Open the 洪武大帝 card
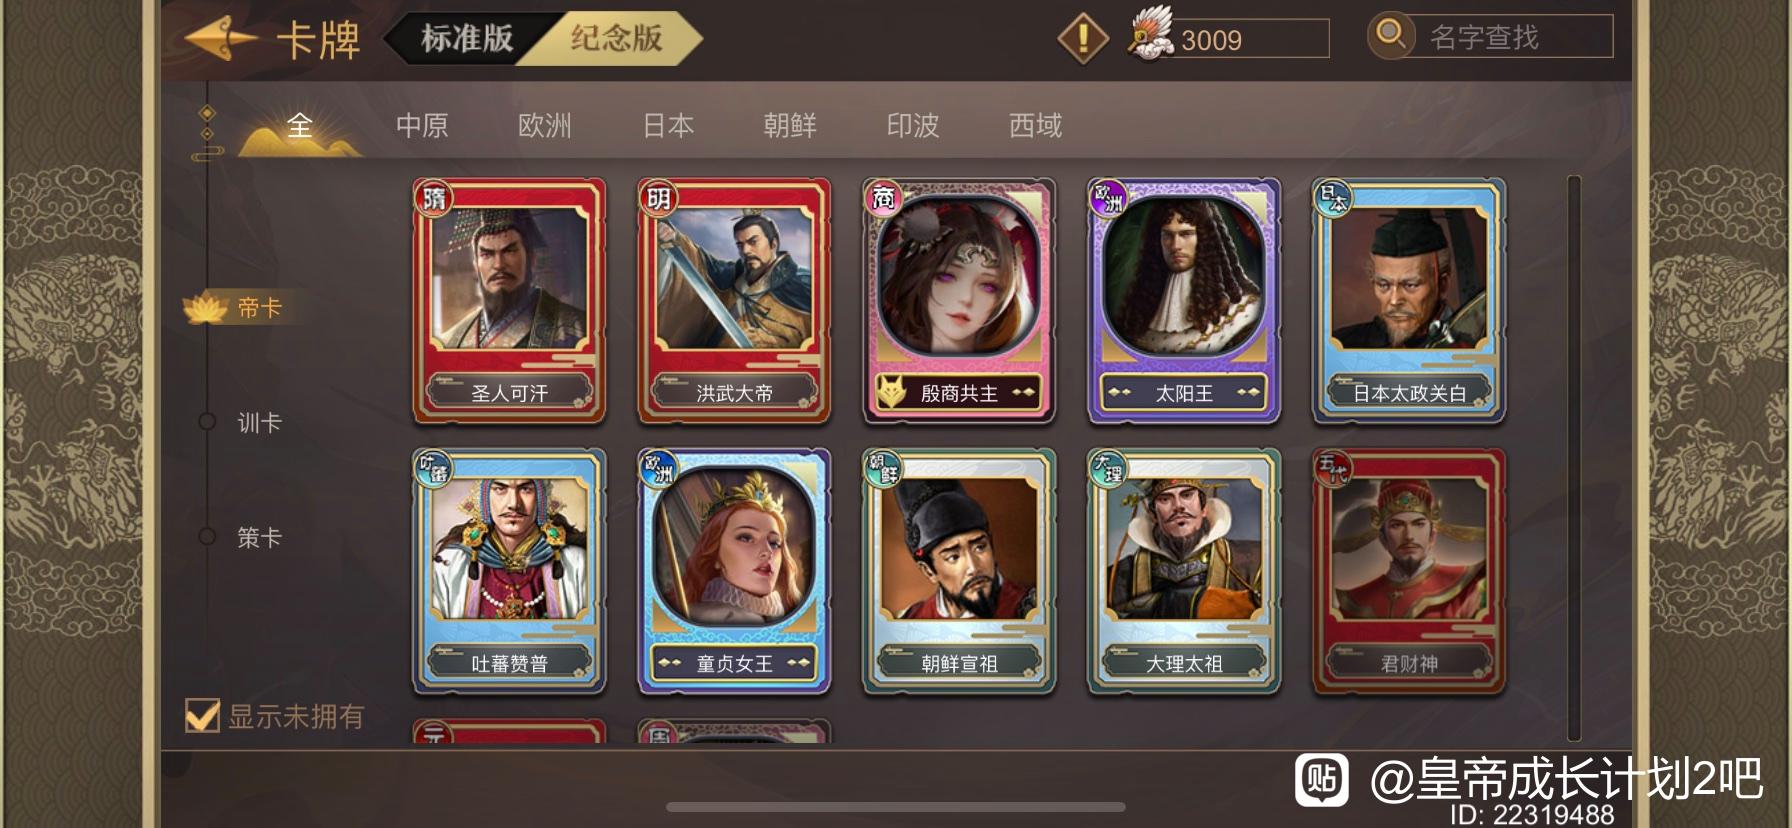The width and height of the screenshot is (1792, 828). (x=734, y=300)
